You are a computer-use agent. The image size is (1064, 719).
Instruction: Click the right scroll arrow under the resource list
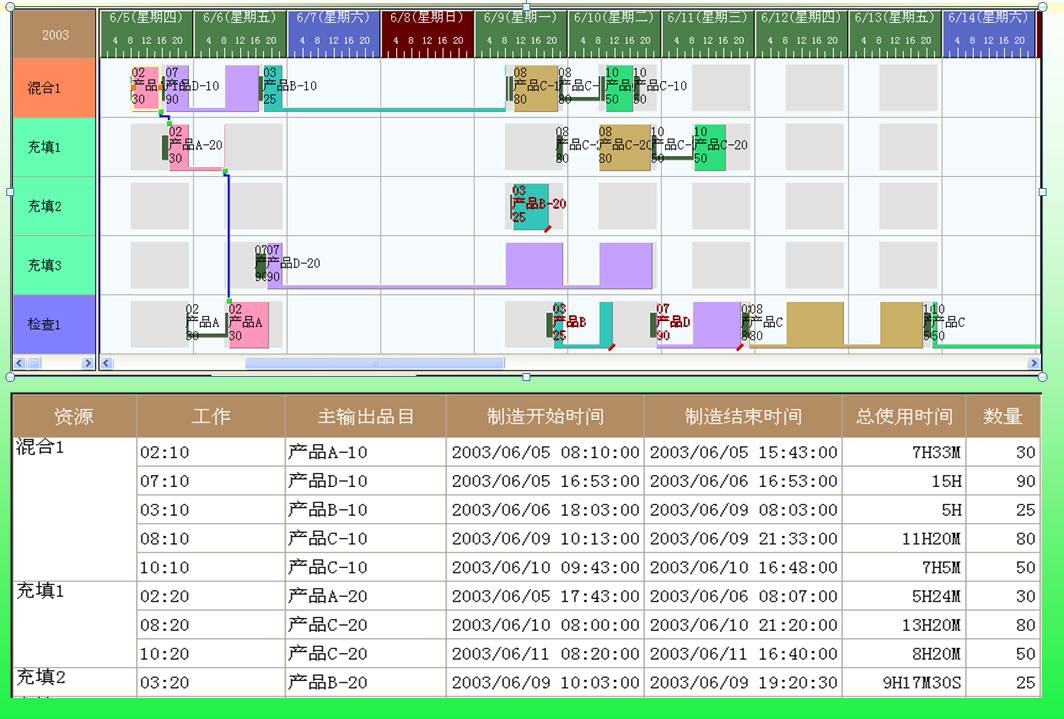(87, 364)
